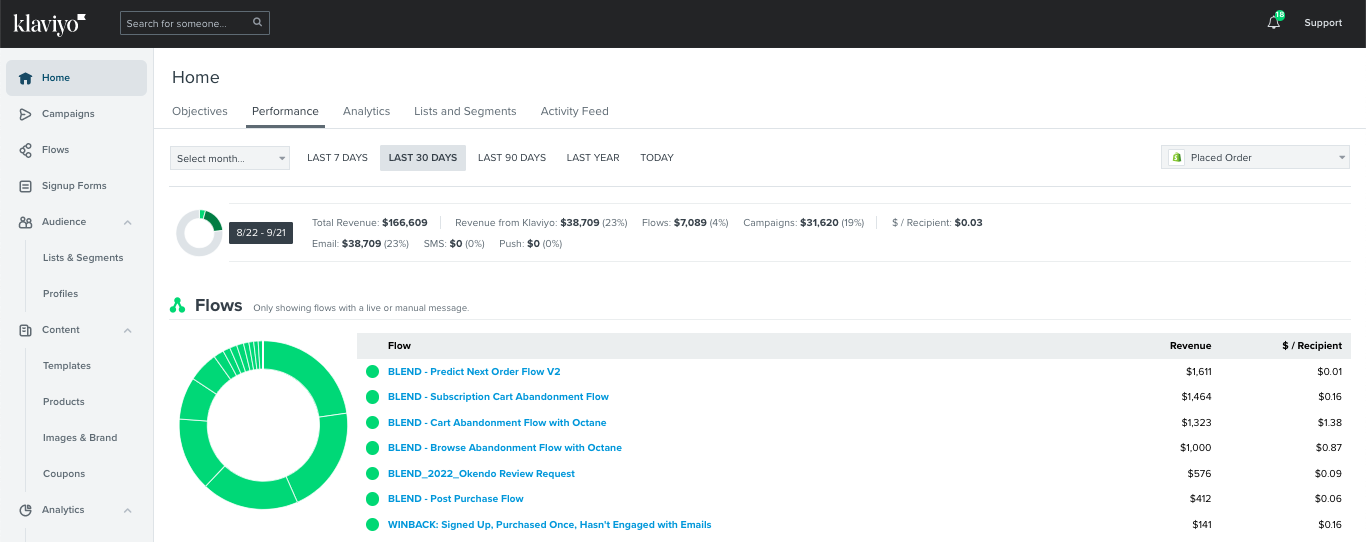Click the Flows sidebar icon
Screen dimensions: 1366x542
click(x=25, y=150)
